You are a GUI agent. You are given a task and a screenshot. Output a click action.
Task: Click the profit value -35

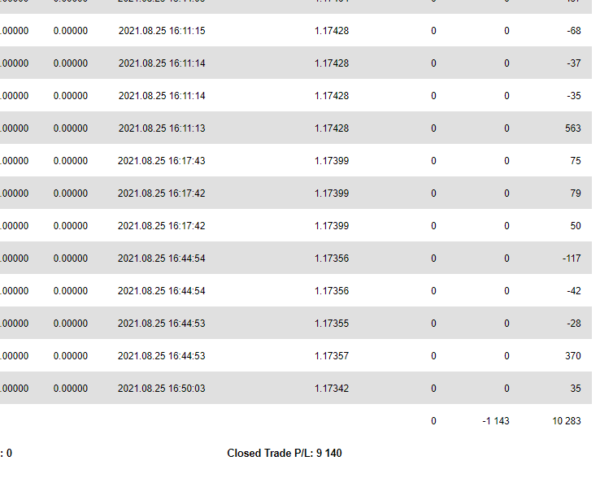tap(574, 96)
